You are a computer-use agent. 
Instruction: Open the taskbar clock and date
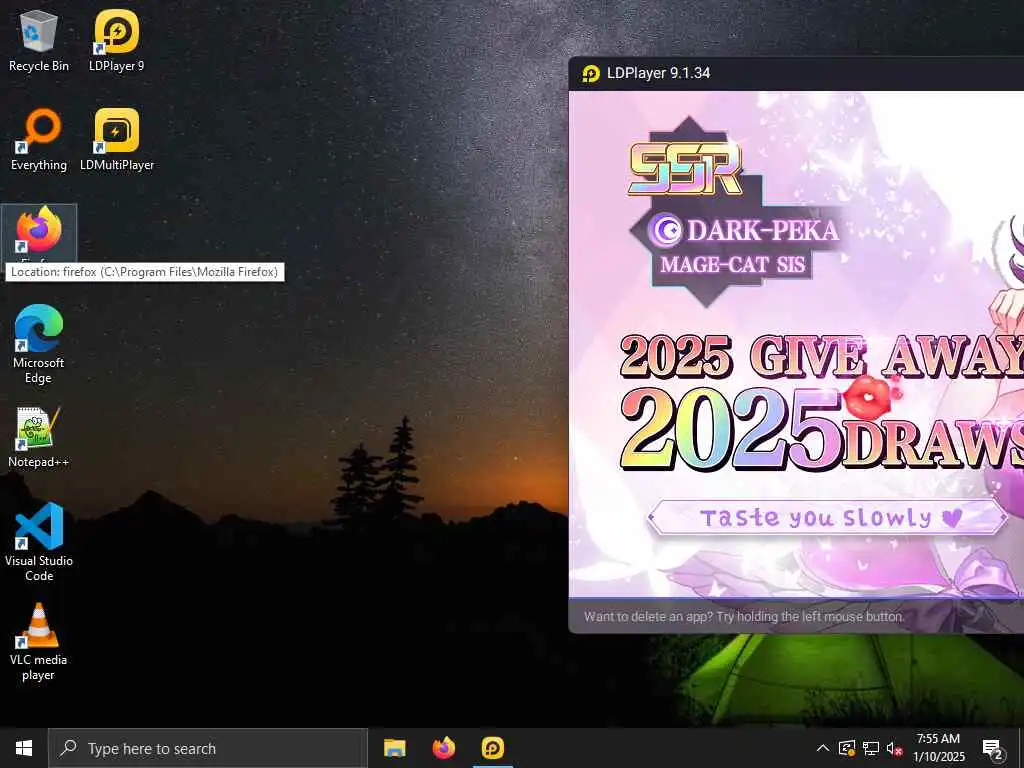(x=938, y=748)
